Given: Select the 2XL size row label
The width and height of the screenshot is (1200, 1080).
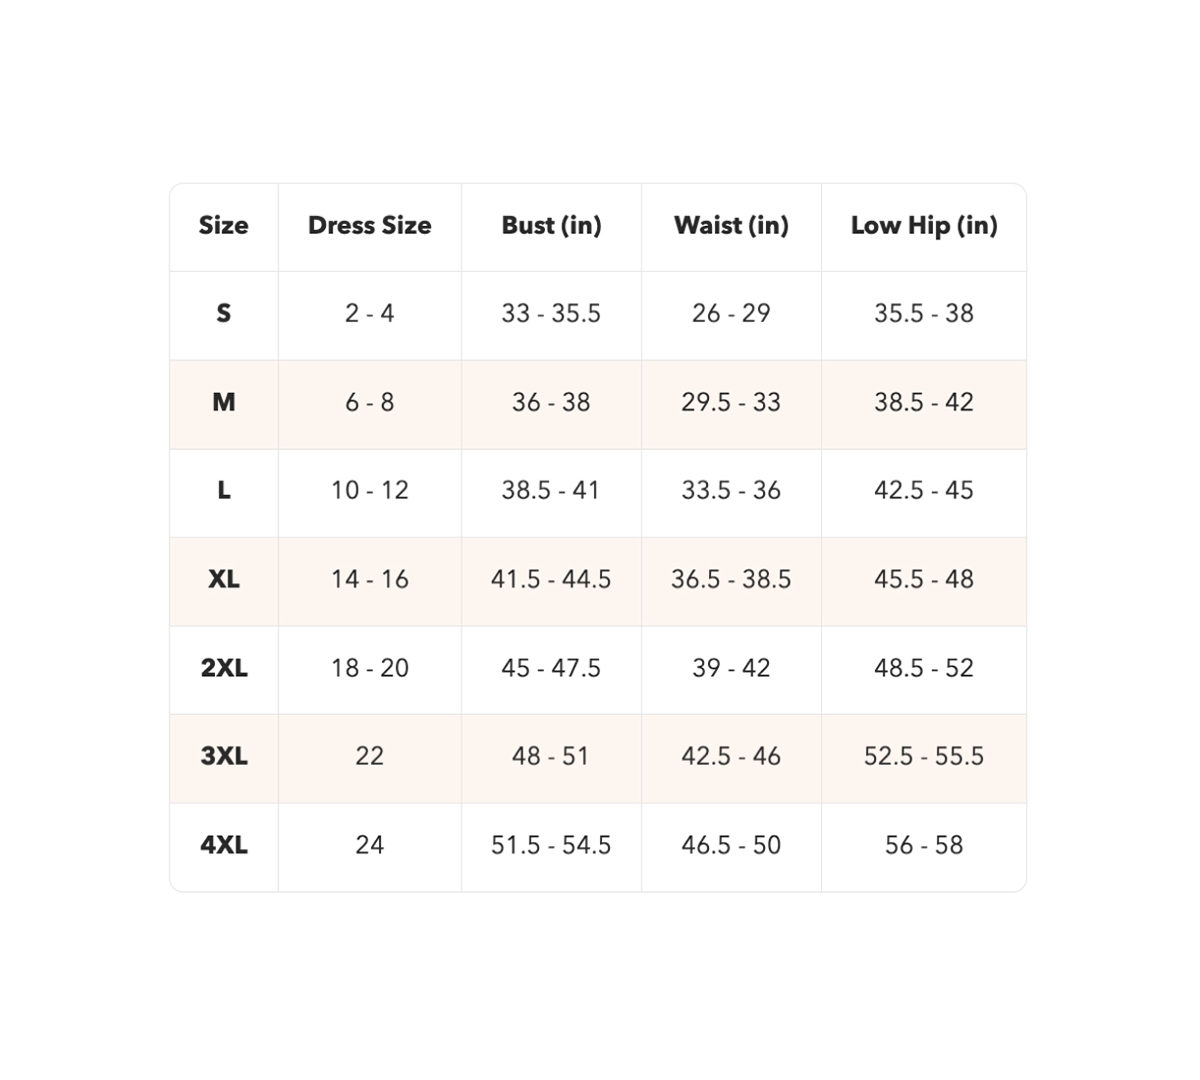Looking at the screenshot, I should pyautogui.click(x=224, y=668).
